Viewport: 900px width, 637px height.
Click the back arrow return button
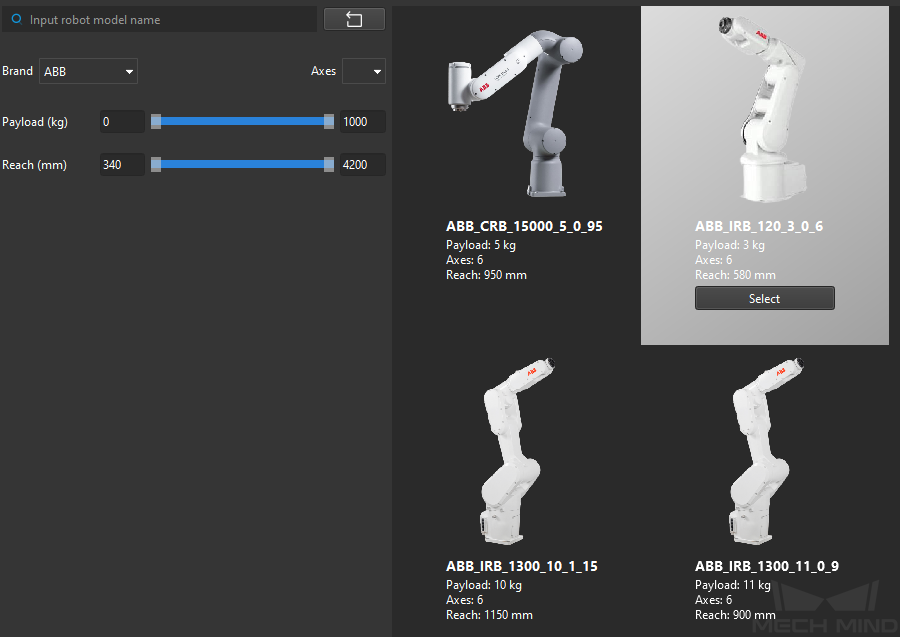pyautogui.click(x=354, y=19)
